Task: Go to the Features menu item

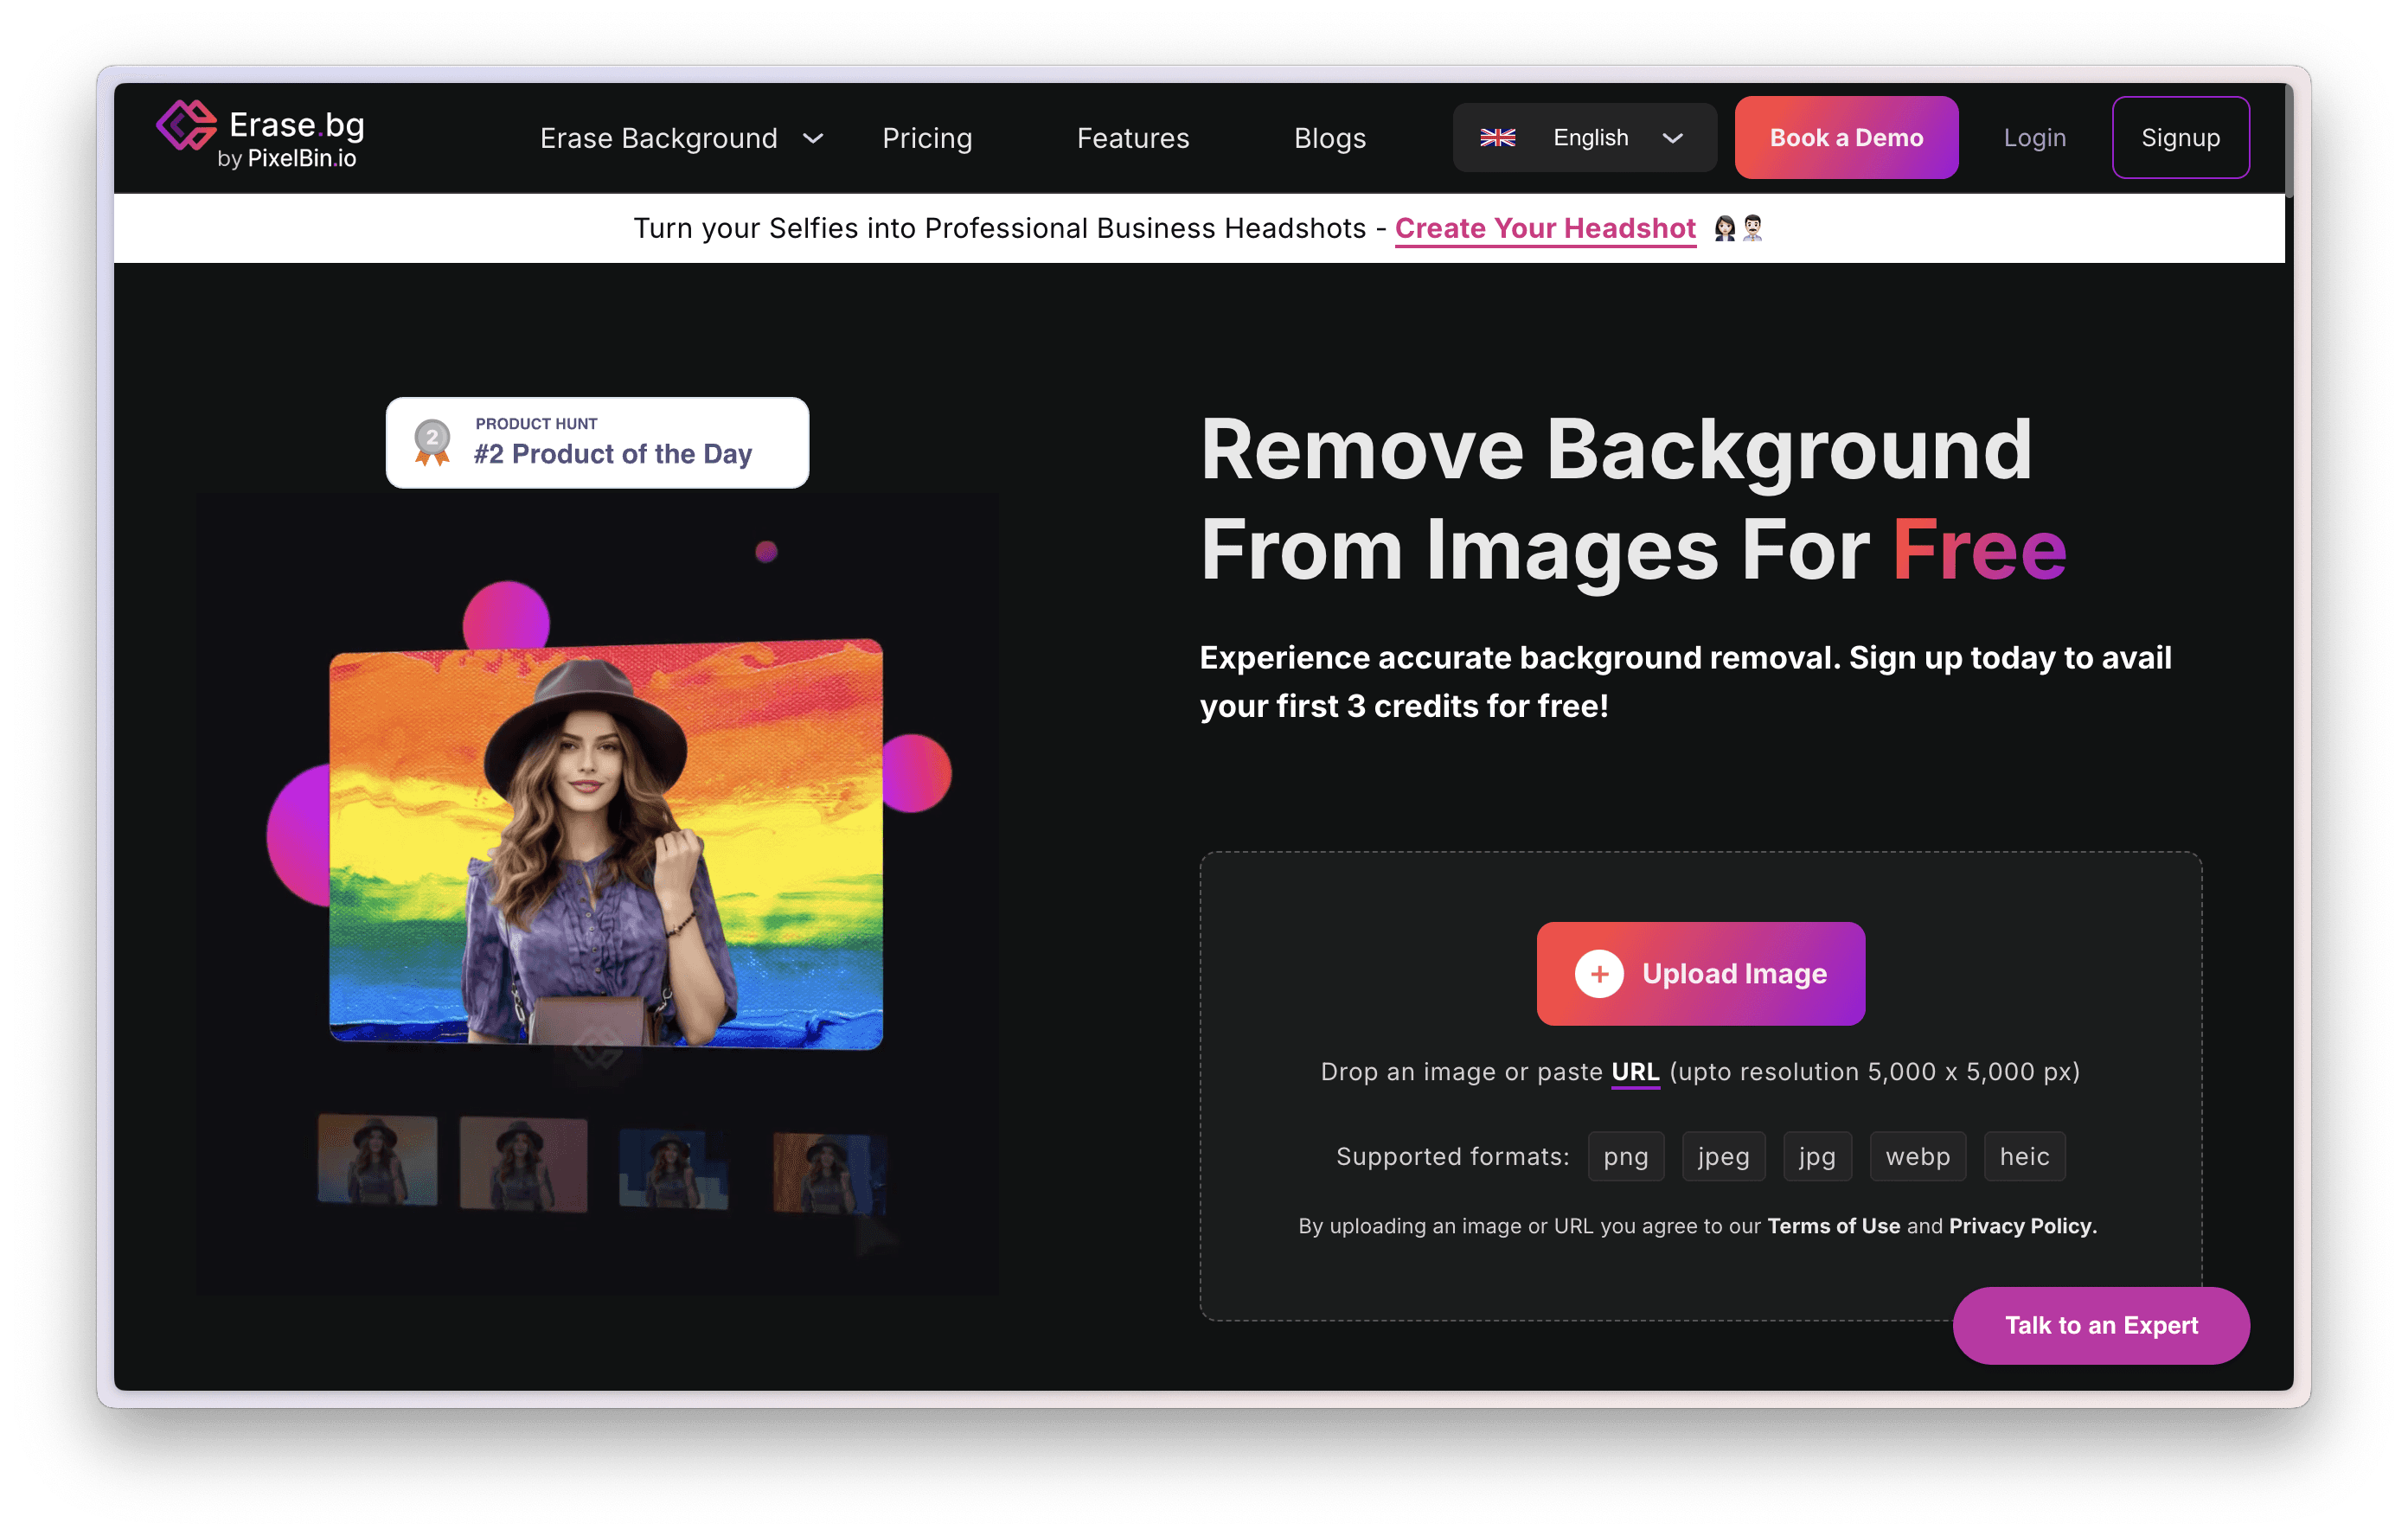Action: pyautogui.click(x=1132, y=138)
